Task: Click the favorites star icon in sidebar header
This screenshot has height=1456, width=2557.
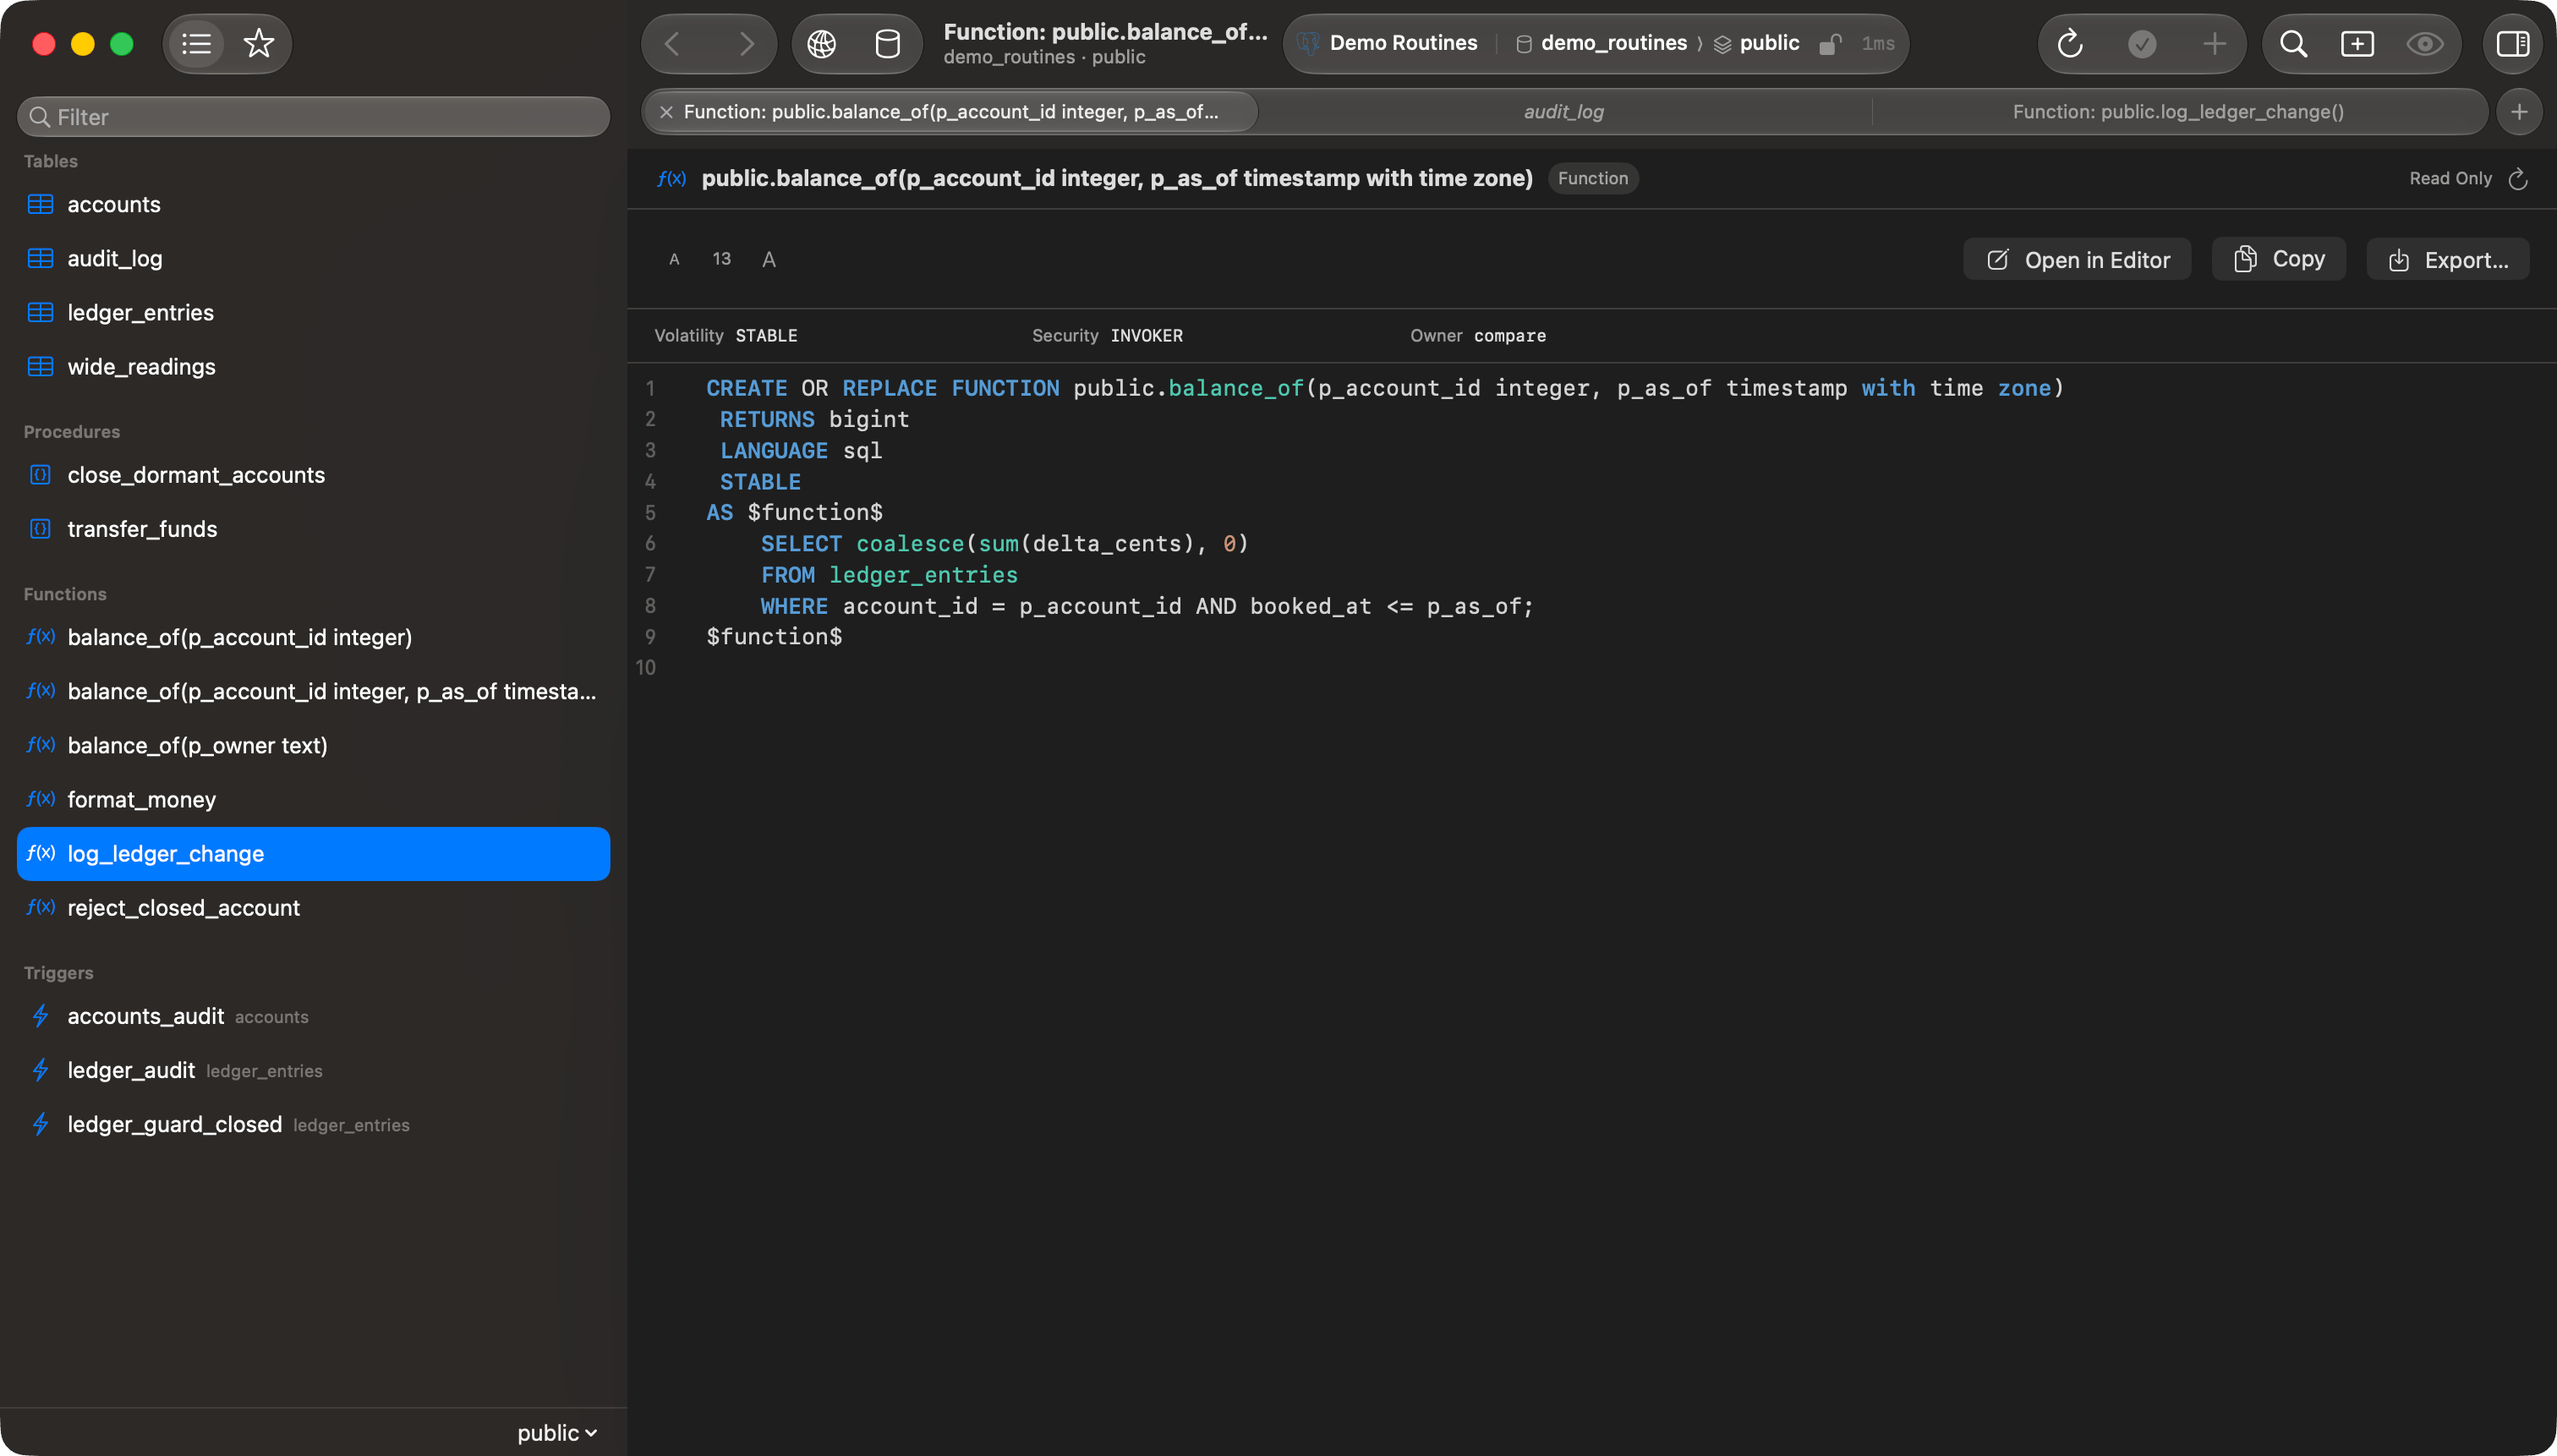Action: [x=258, y=44]
